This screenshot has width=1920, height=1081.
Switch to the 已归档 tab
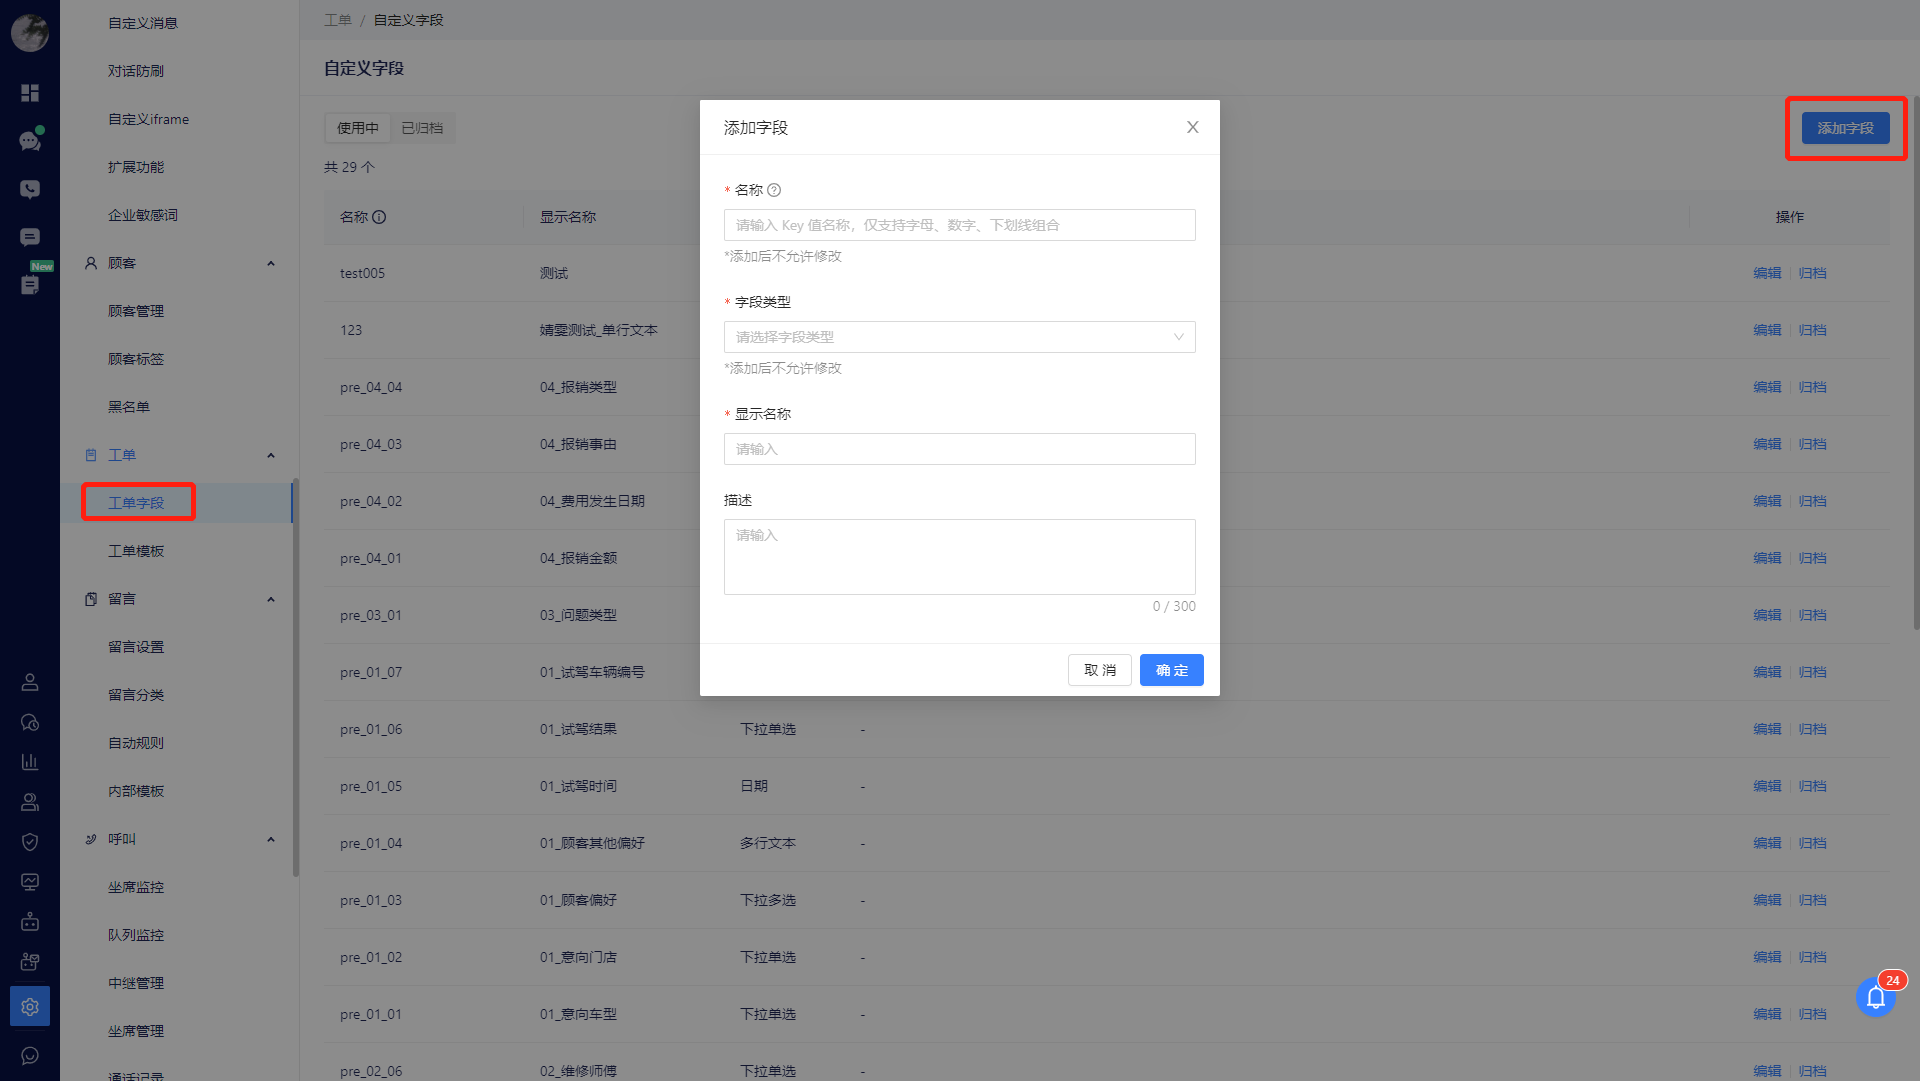coord(422,128)
